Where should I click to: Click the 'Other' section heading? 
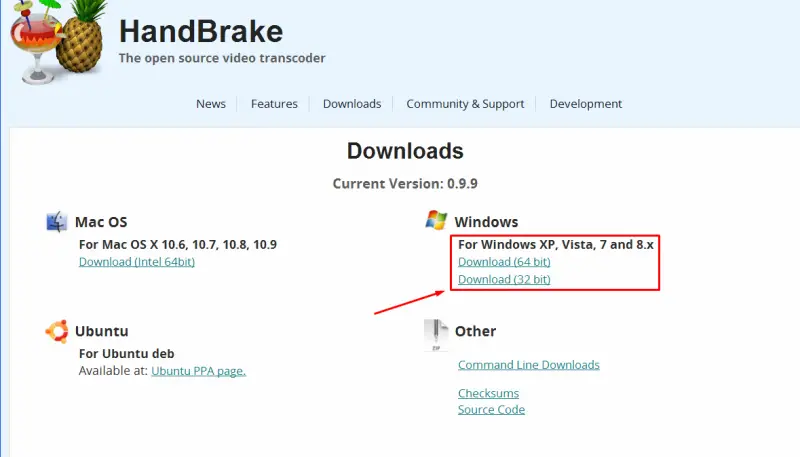point(476,331)
